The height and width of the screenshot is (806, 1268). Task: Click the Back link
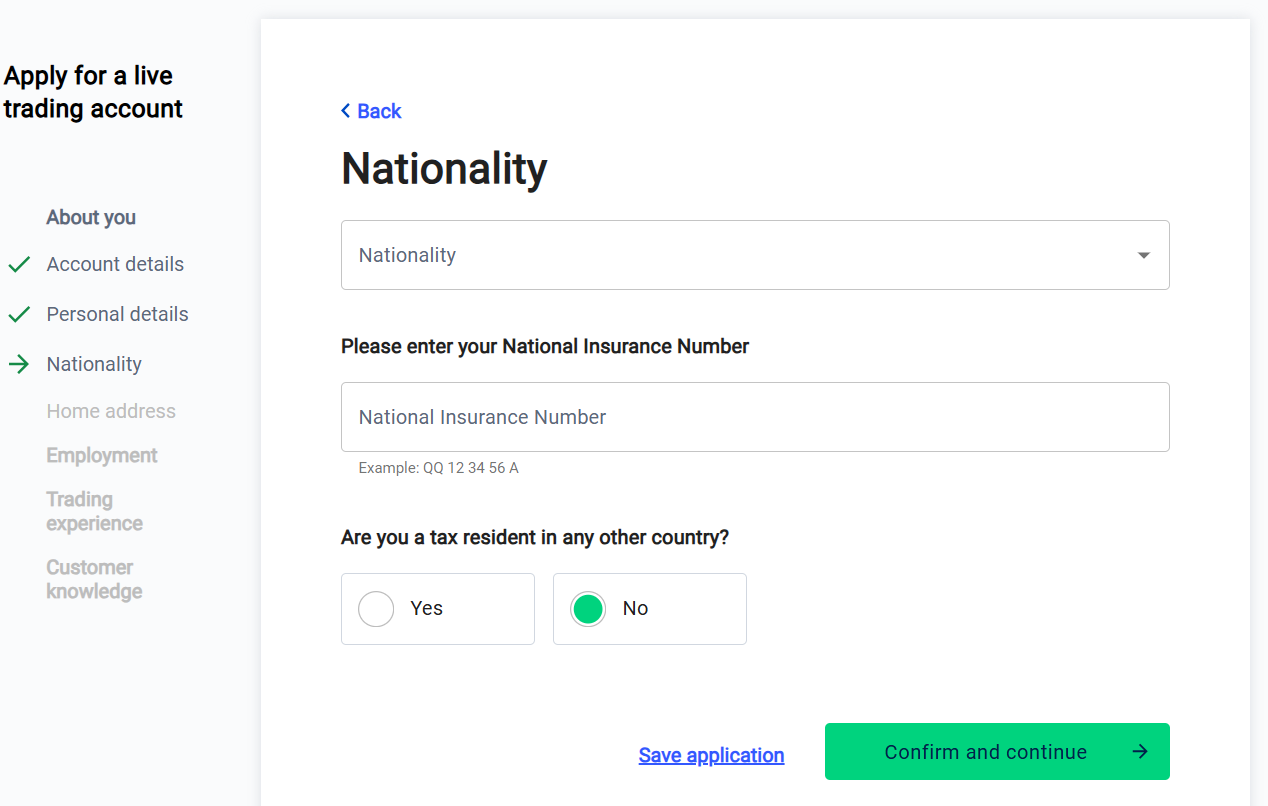pos(379,111)
